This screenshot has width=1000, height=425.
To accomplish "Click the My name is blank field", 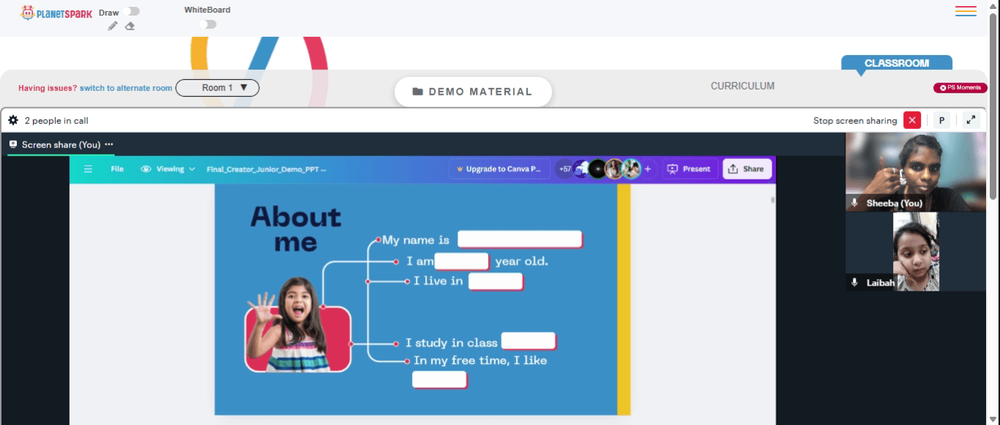I will (x=520, y=240).
